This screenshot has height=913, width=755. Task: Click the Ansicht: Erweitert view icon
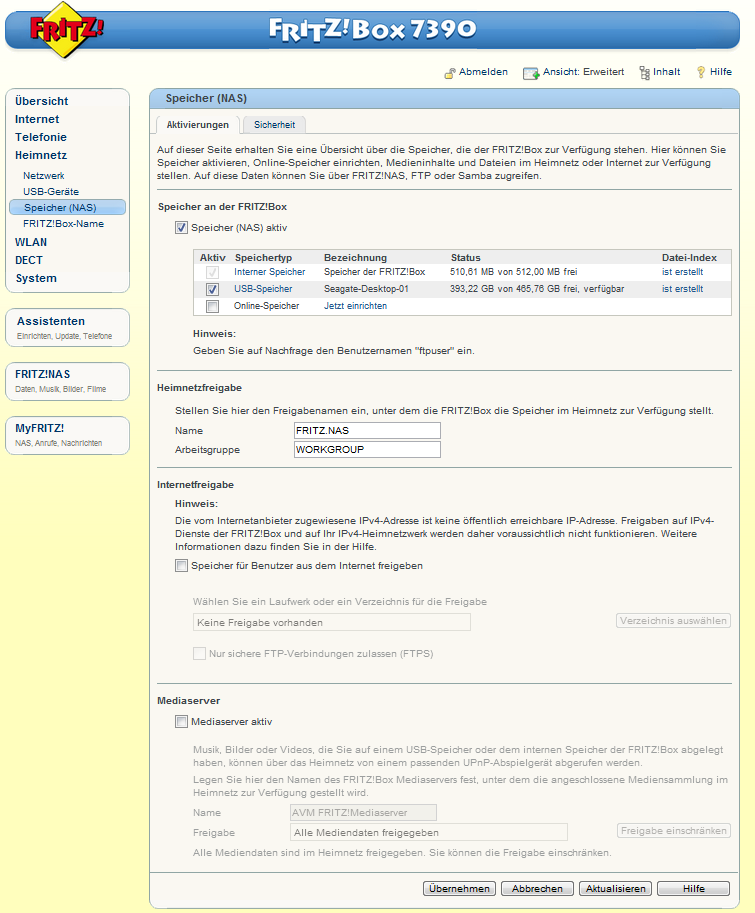[531, 73]
